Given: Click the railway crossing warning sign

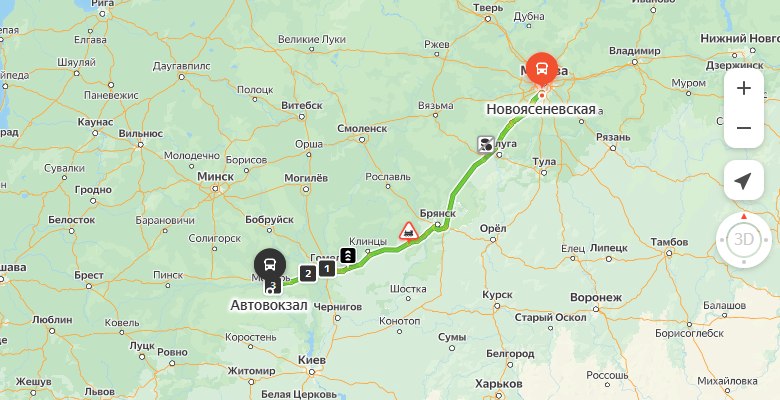Looking at the screenshot, I should coord(409,231).
